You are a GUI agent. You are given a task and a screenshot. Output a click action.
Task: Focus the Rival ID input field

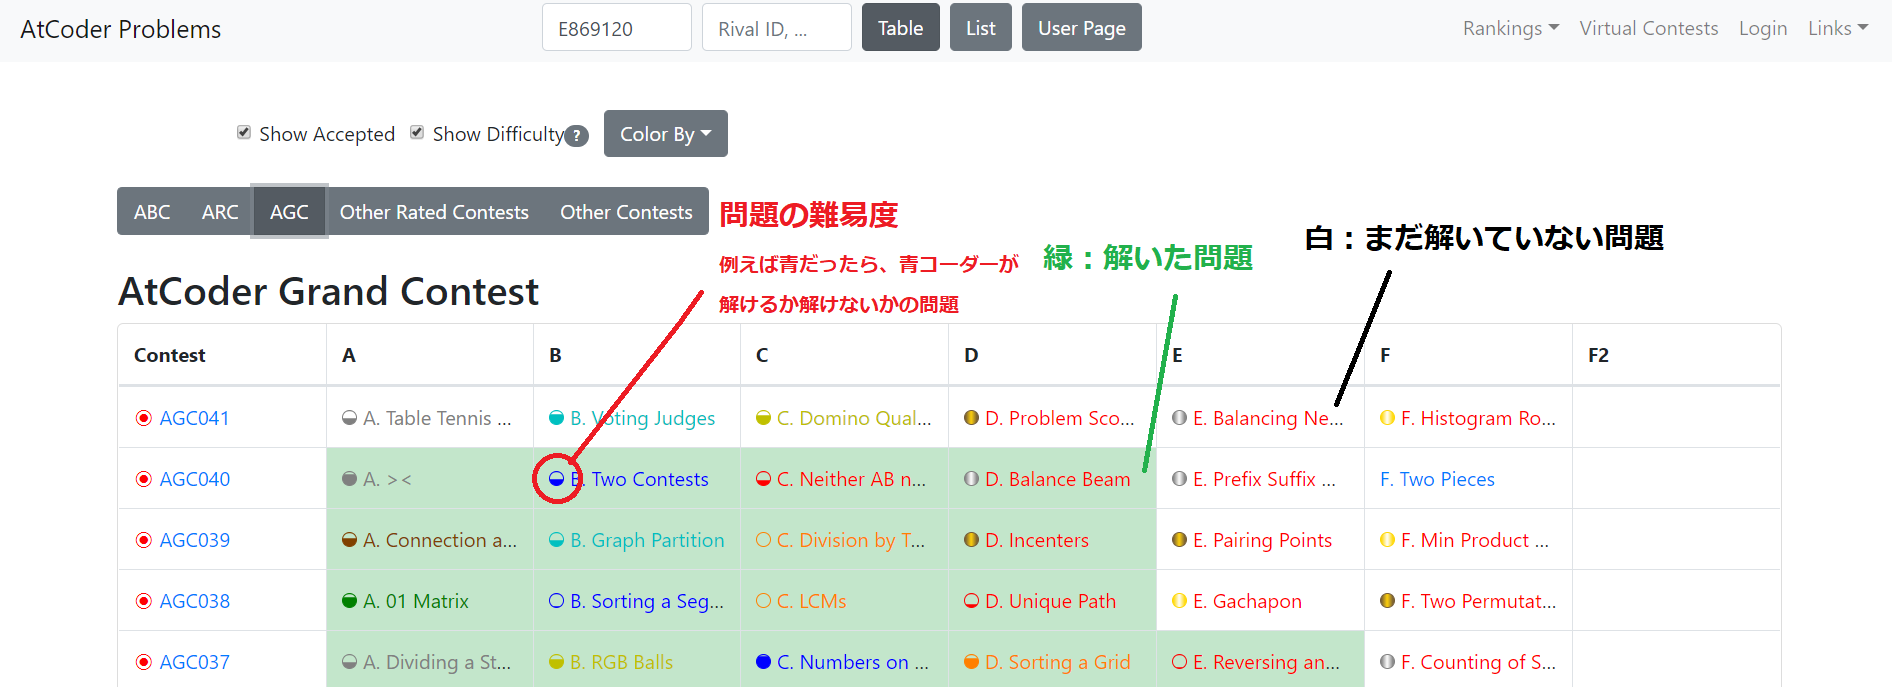pos(777,28)
